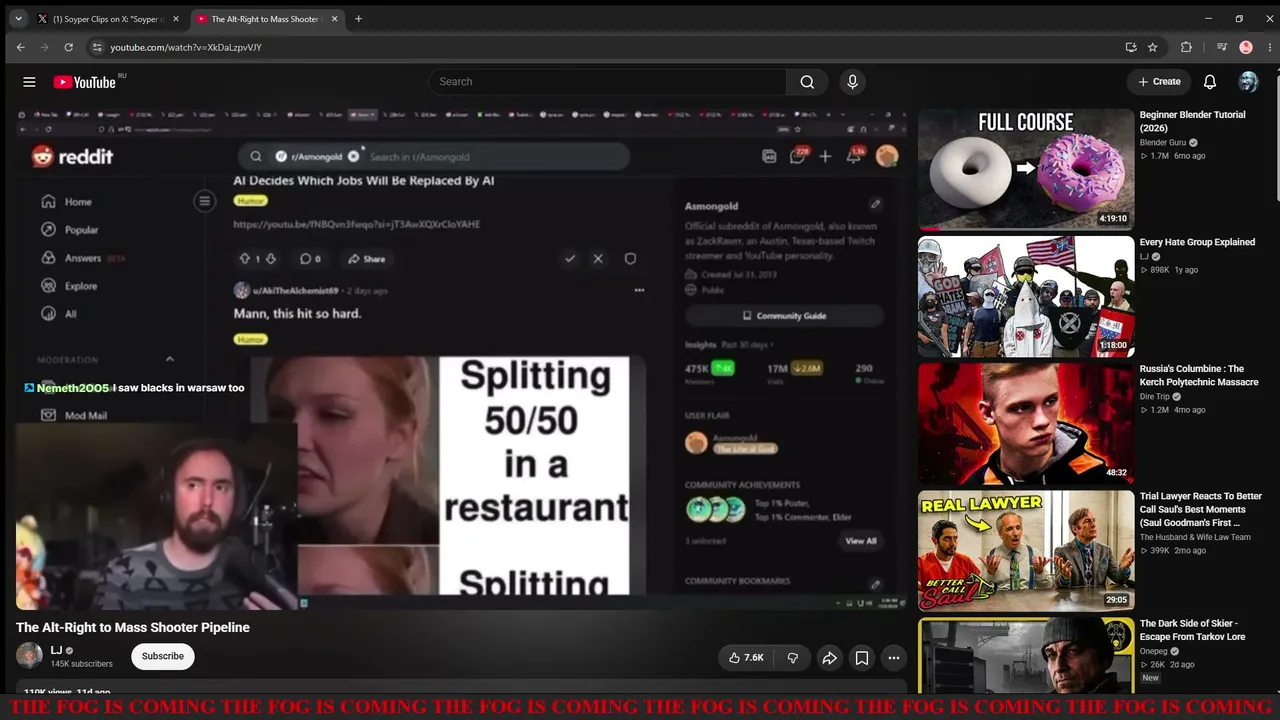View site information icon in address bar
This screenshot has width=1280, height=720.
coord(96,47)
